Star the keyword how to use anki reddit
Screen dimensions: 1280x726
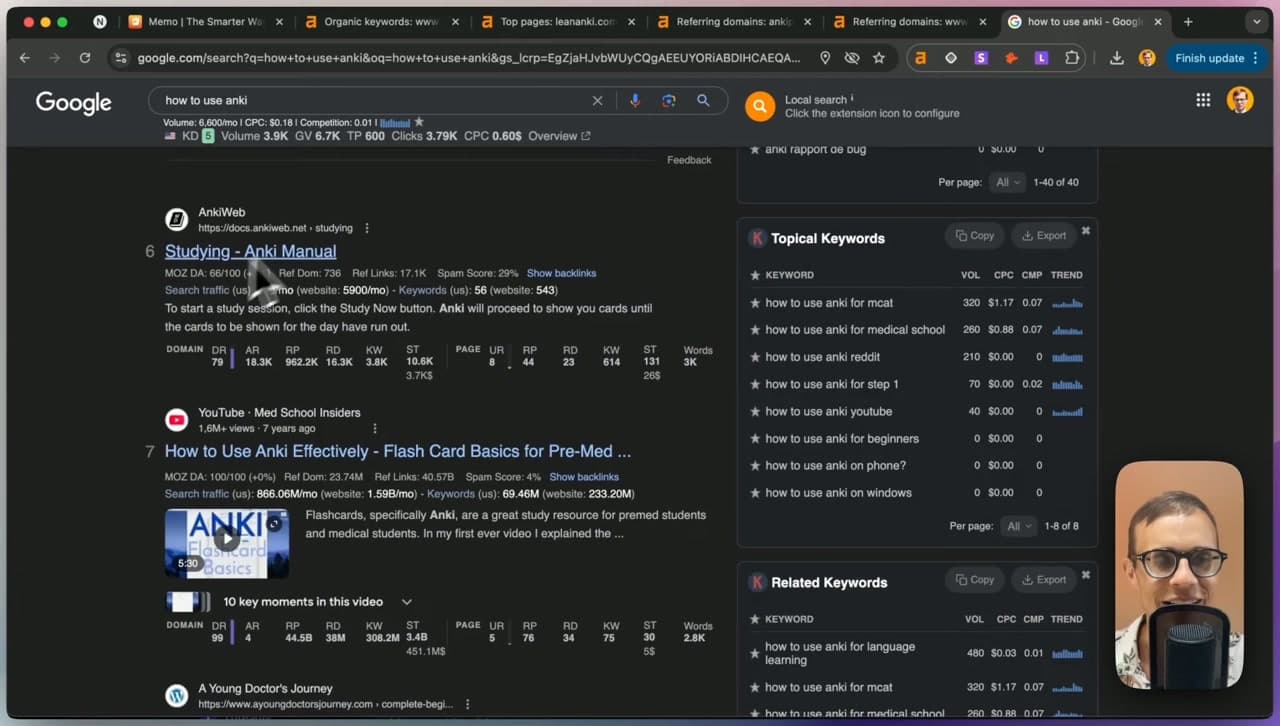click(755, 356)
